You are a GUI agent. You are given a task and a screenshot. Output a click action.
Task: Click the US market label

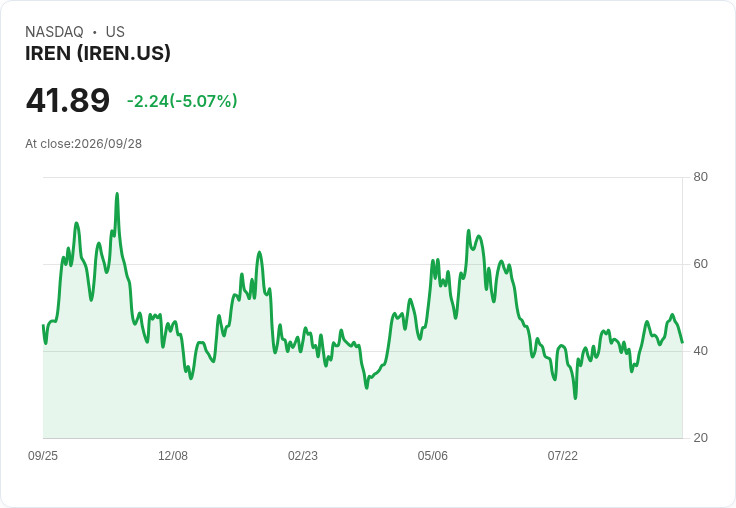115,32
